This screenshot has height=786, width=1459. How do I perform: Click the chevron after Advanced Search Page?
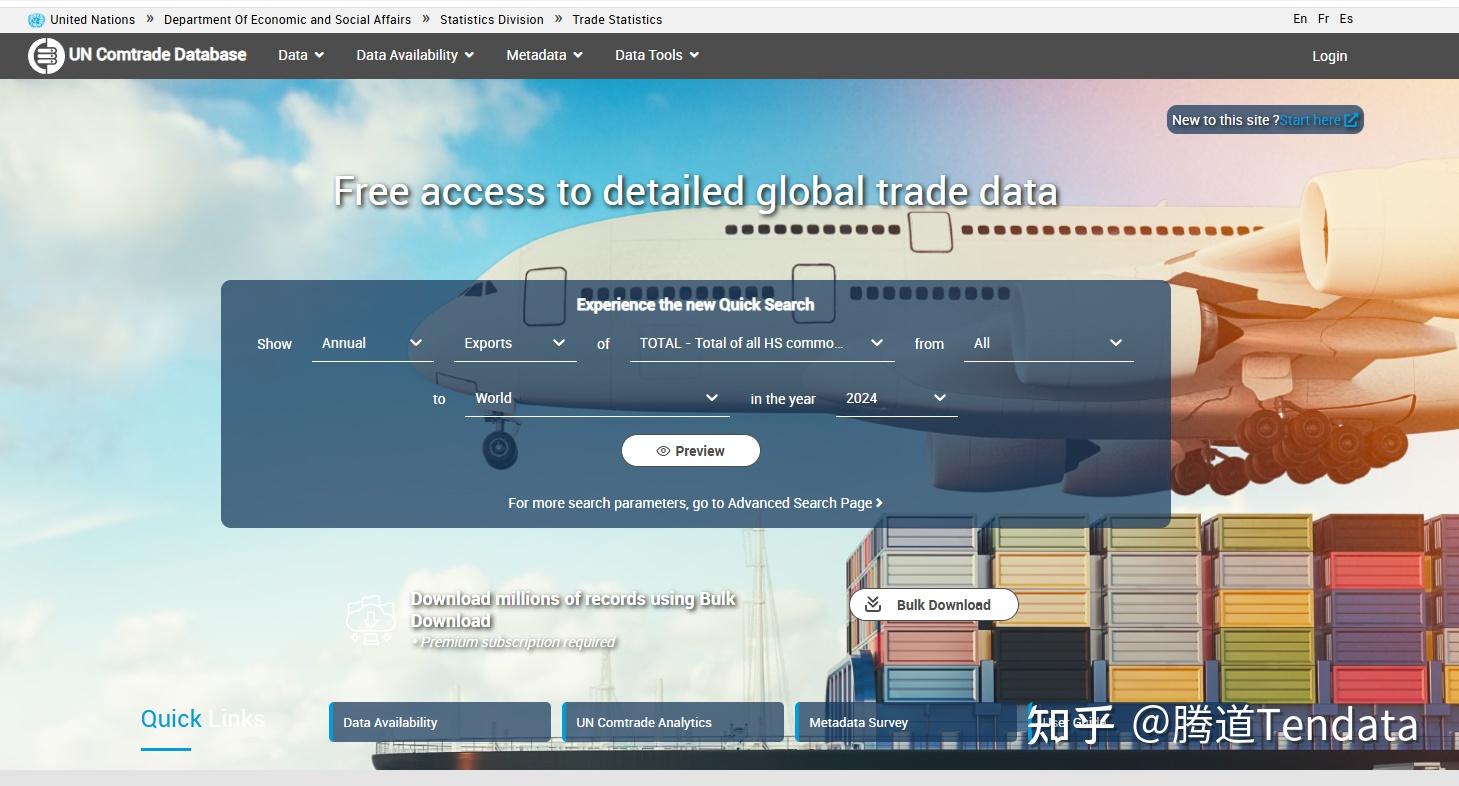tap(879, 503)
